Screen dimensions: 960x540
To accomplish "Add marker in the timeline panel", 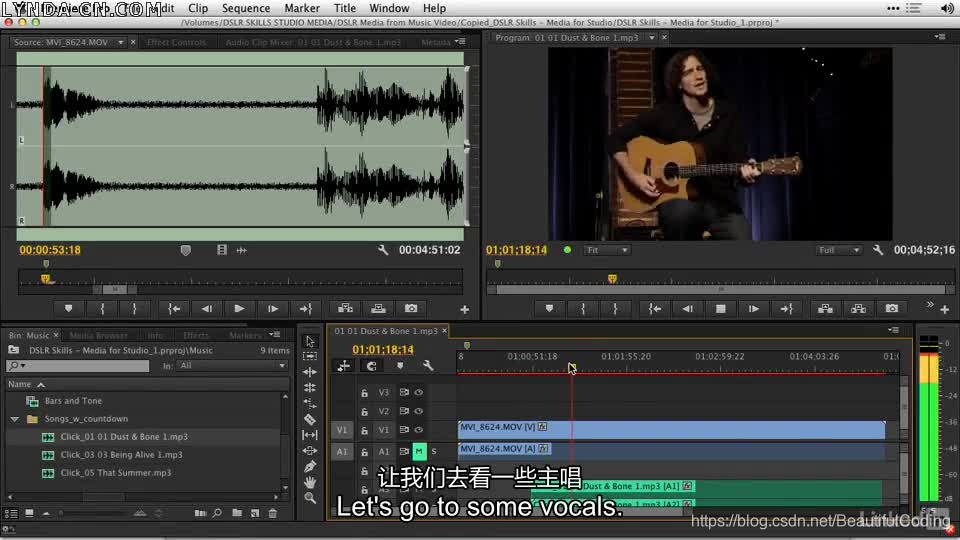I will click(400, 366).
